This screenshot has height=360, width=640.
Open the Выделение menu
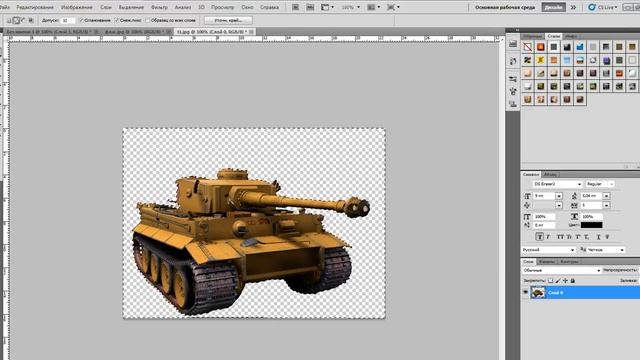(x=131, y=7)
